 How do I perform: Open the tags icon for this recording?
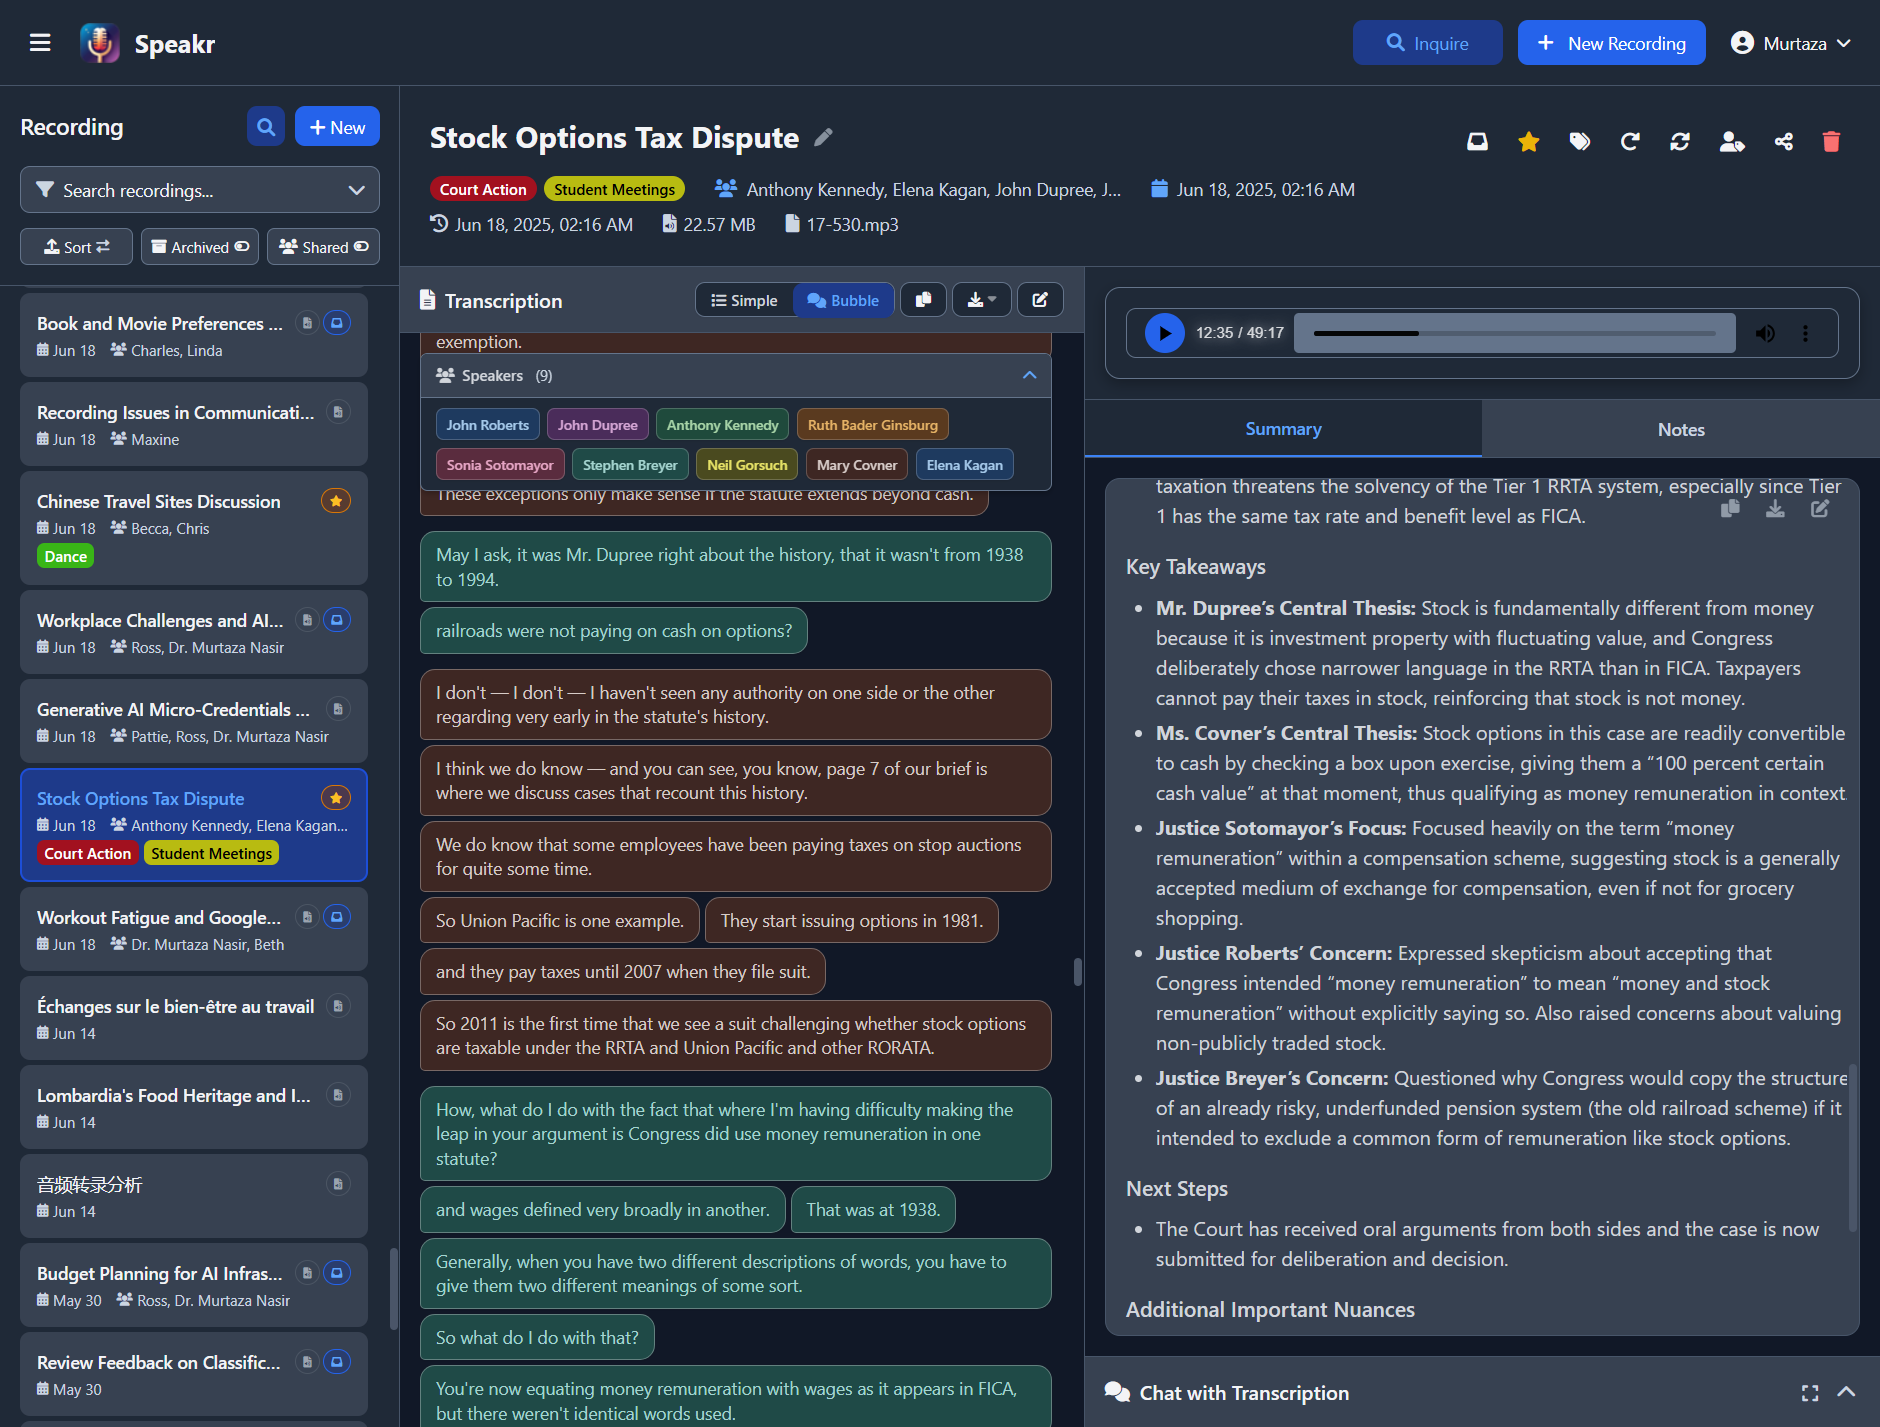tap(1580, 141)
